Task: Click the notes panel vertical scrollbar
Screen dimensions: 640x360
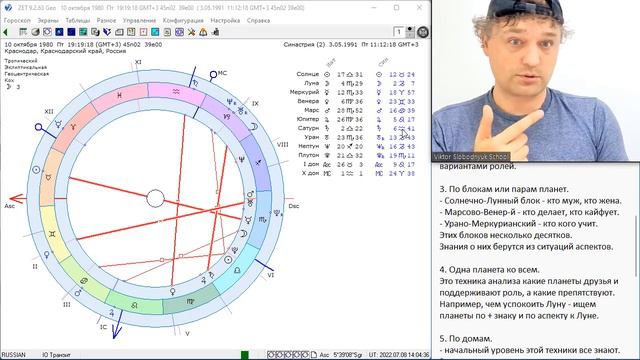Action: pos(636,245)
